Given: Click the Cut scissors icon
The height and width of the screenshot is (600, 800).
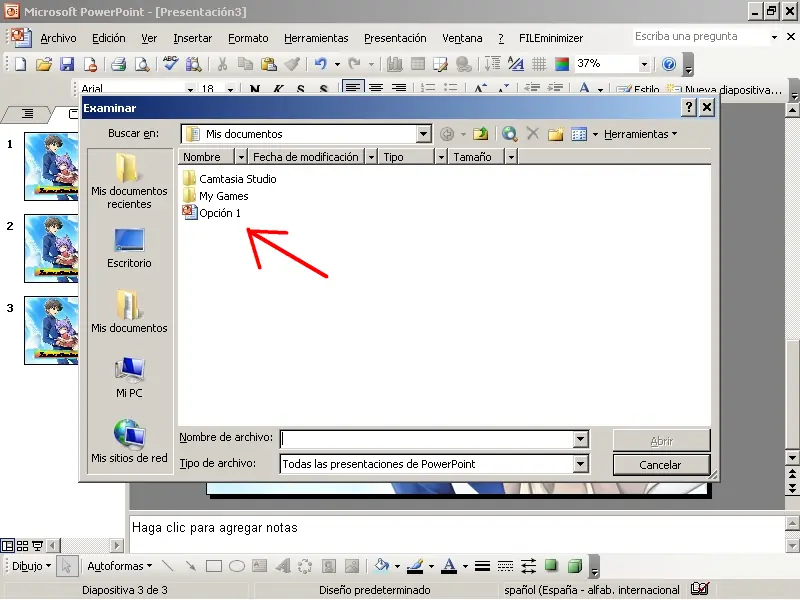Looking at the screenshot, I should pyautogui.click(x=222, y=64).
